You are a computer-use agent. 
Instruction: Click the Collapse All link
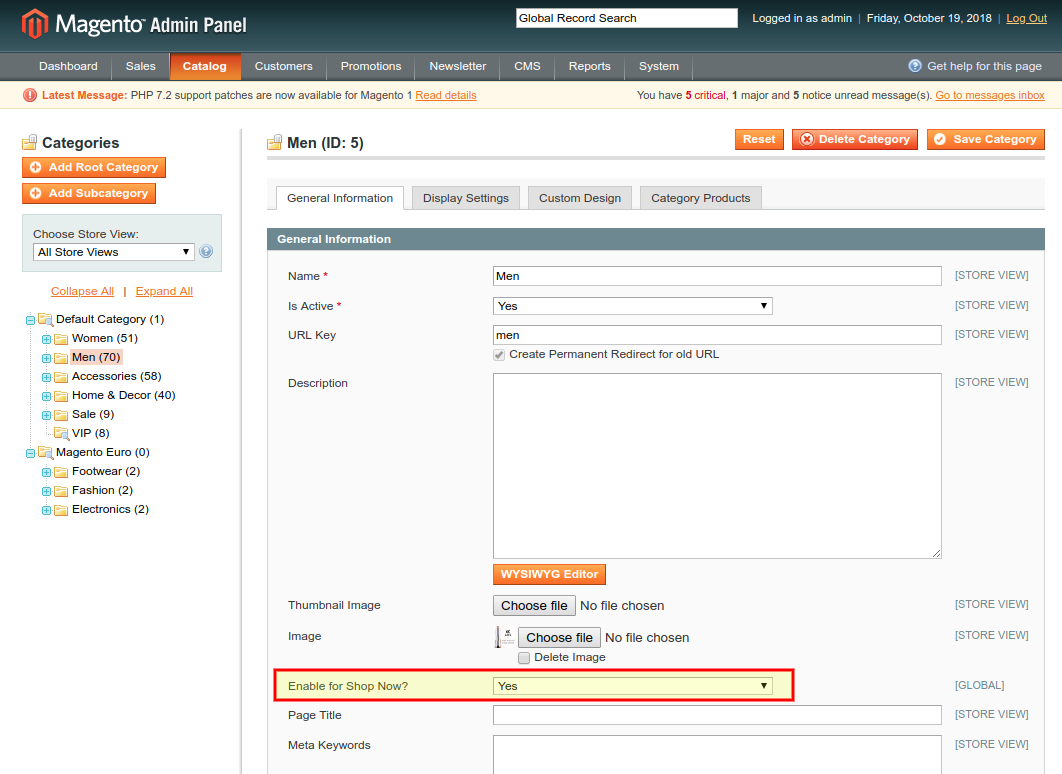click(83, 291)
